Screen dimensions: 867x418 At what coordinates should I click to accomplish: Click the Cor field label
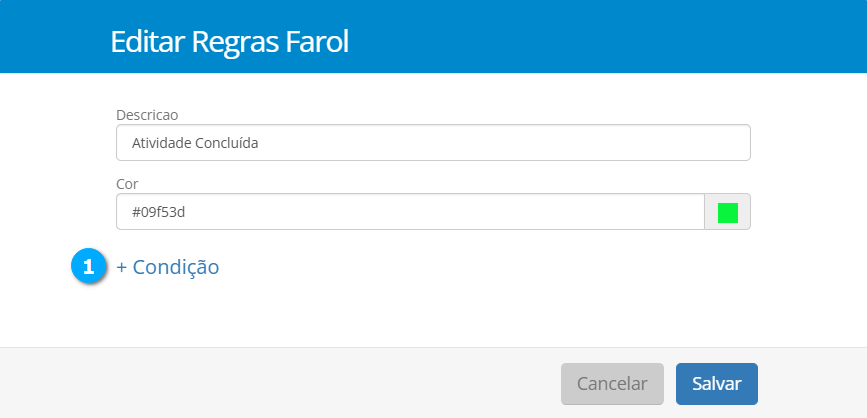127,184
